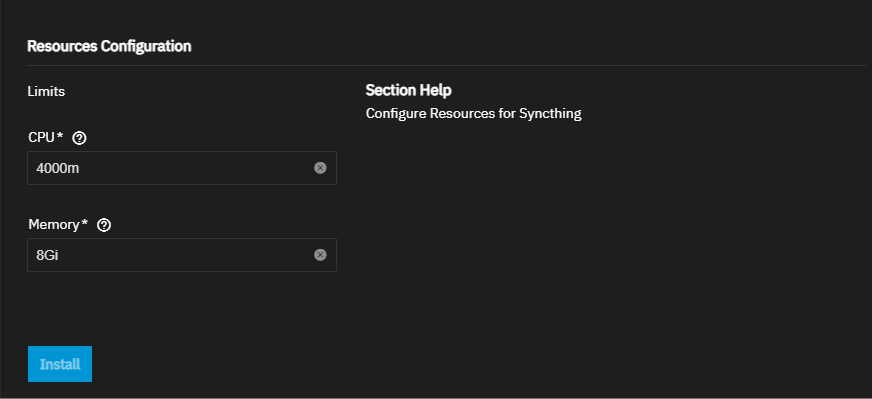Click the Install button

[x=60, y=364]
